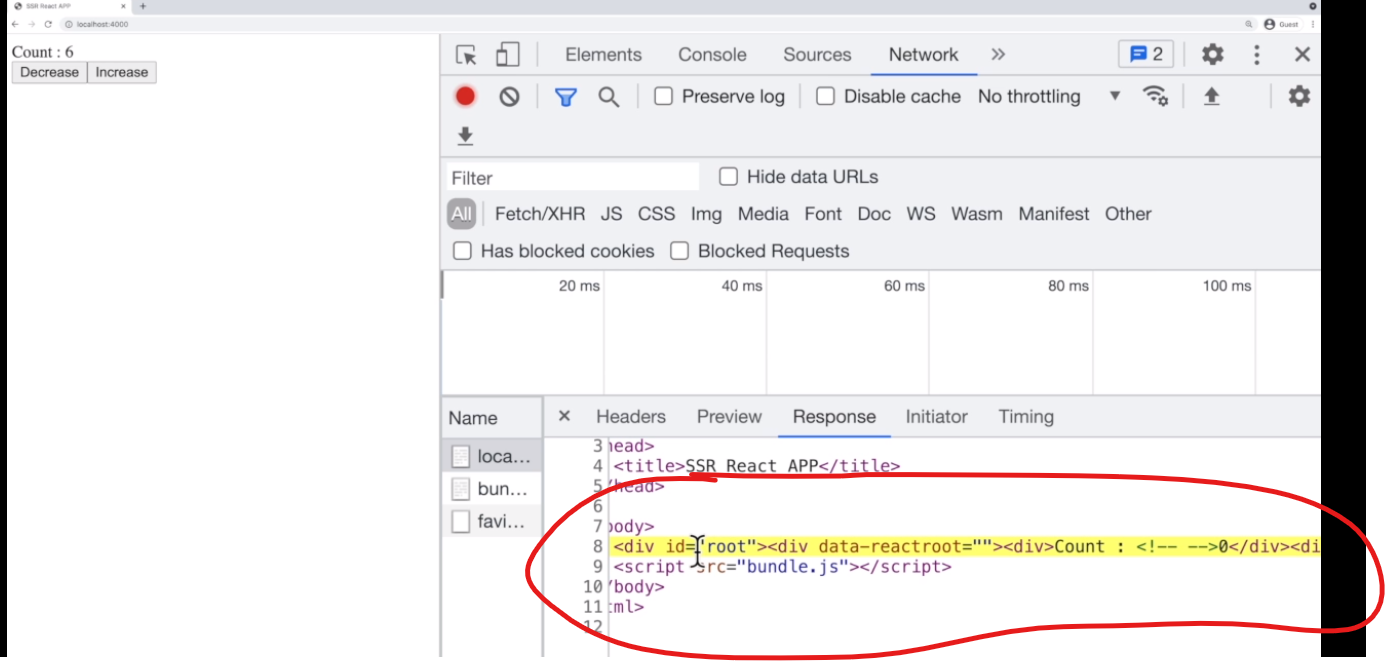Viewport: 1392px width, 664px height.
Task: Open the Preview tab
Action: 729,417
